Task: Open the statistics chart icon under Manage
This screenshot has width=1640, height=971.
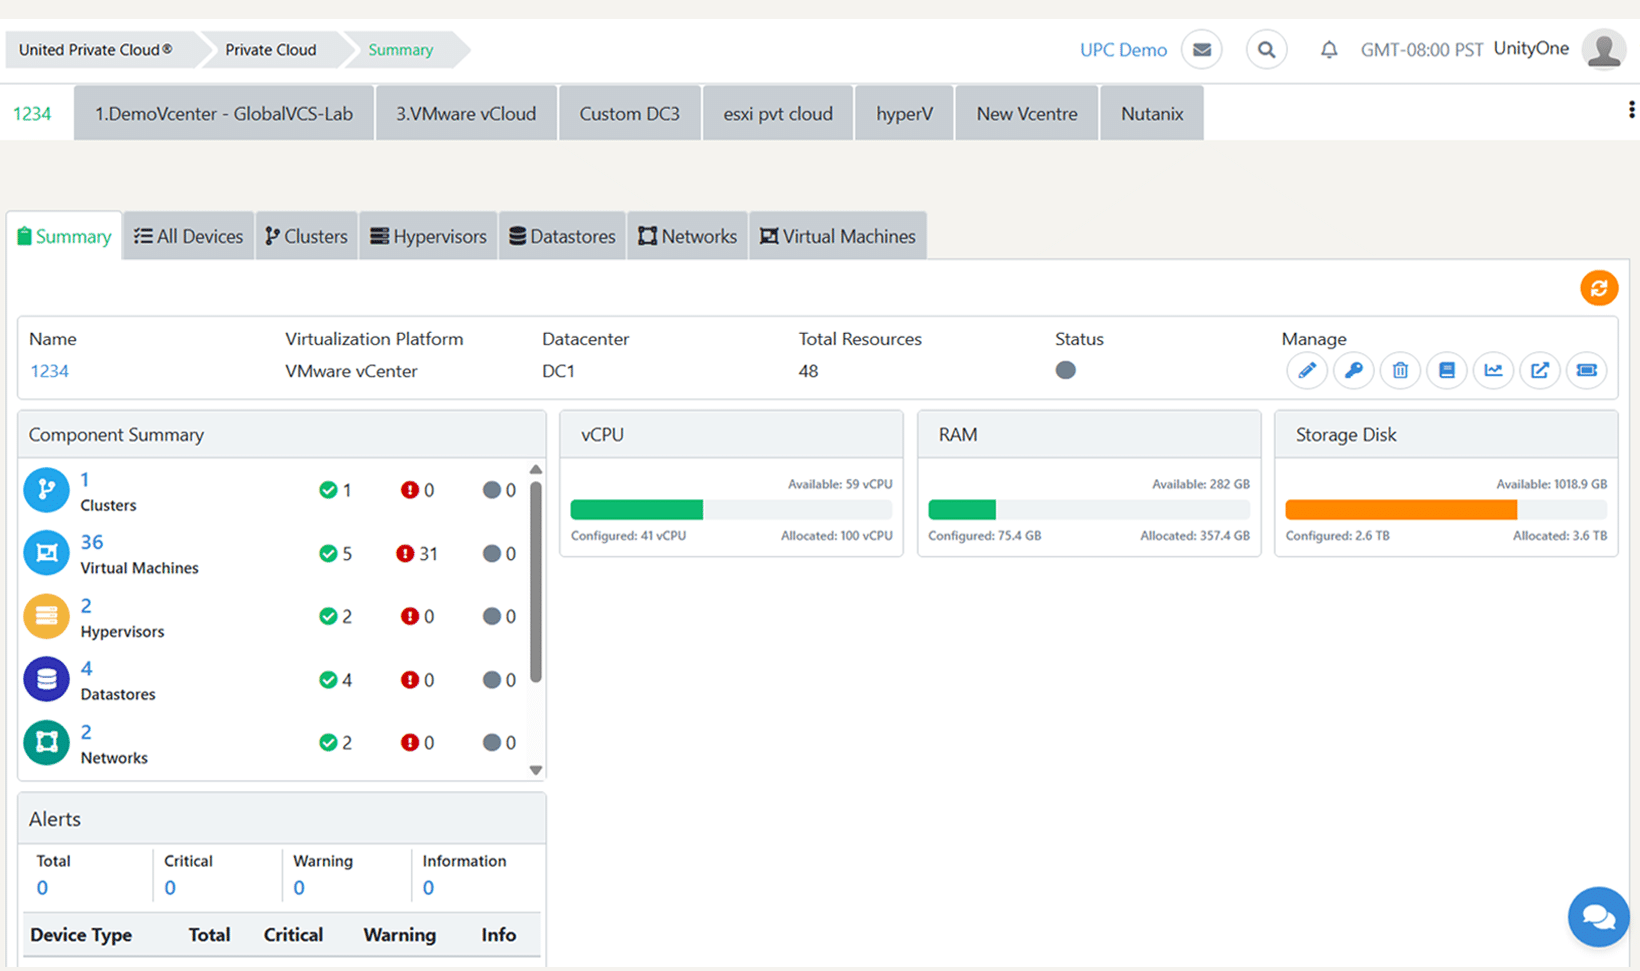Action: [x=1493, y=371]
